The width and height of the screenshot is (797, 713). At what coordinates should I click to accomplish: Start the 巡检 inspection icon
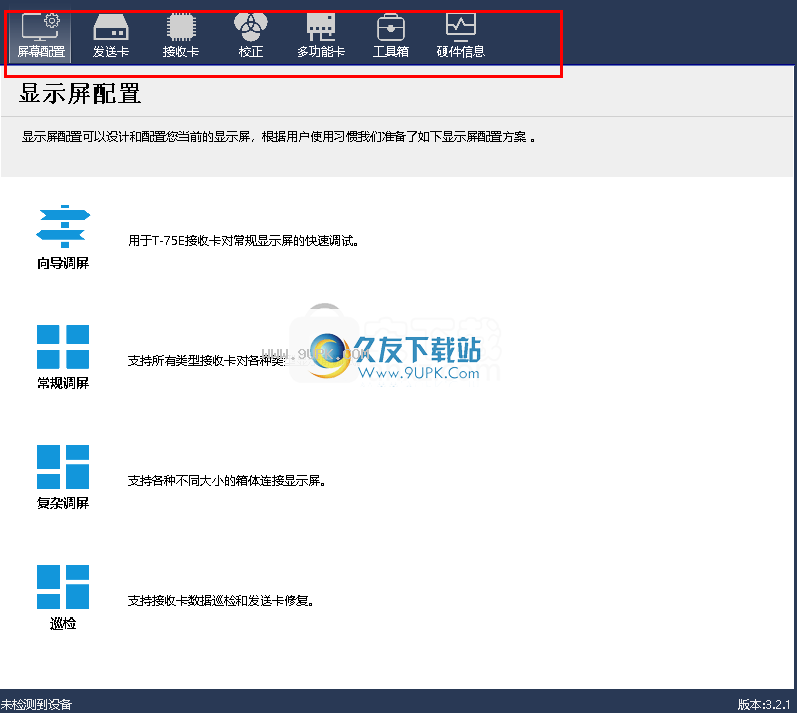coord(63,587)
